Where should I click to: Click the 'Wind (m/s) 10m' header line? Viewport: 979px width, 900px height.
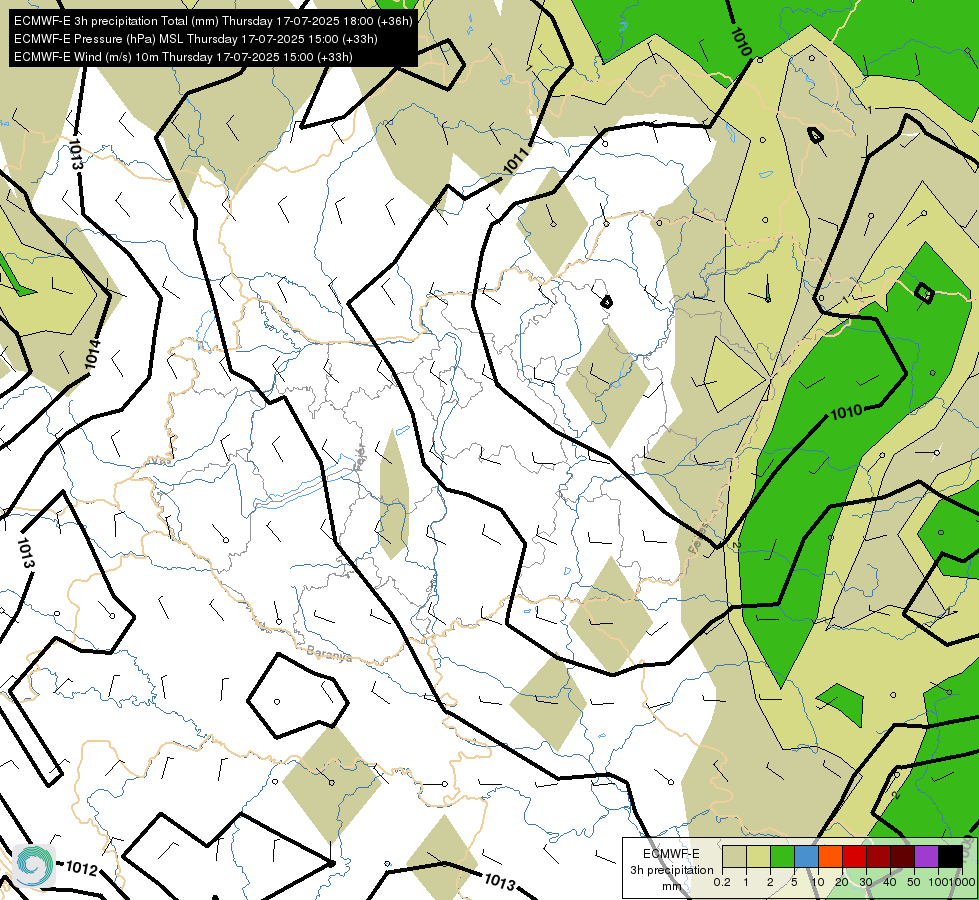point(183,57)
